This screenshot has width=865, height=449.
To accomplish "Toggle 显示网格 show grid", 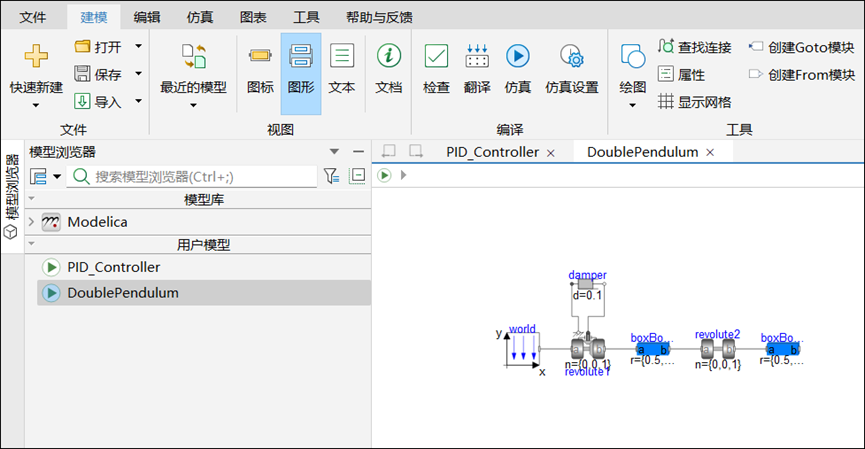I will pyautogui.click(x=695, y=102).
